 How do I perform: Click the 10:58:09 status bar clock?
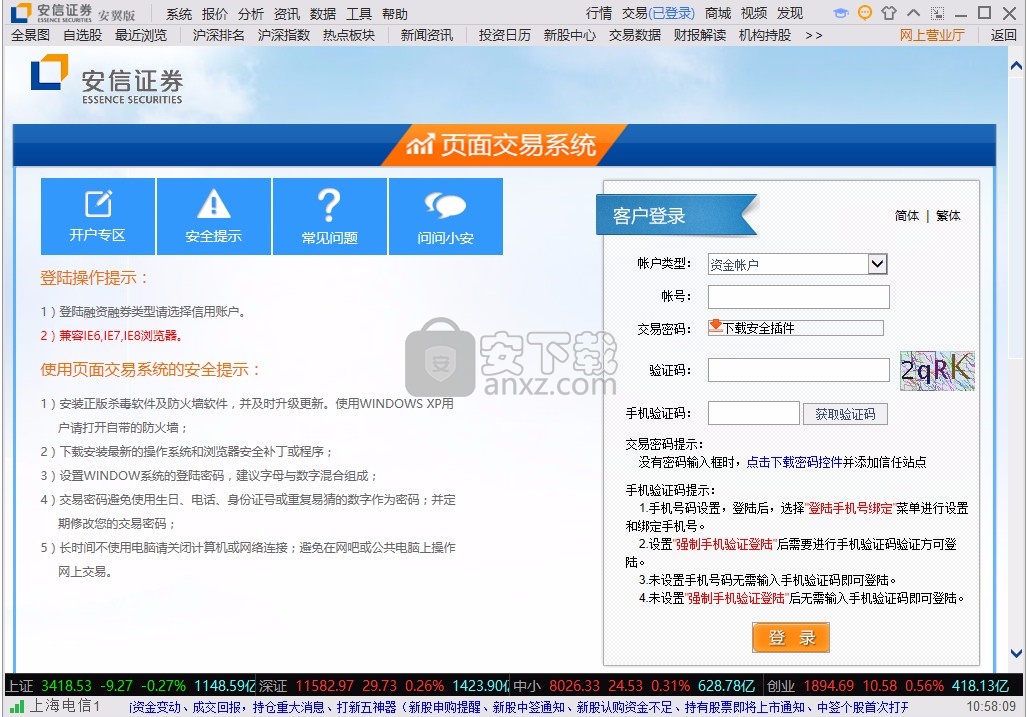point(991,707)
